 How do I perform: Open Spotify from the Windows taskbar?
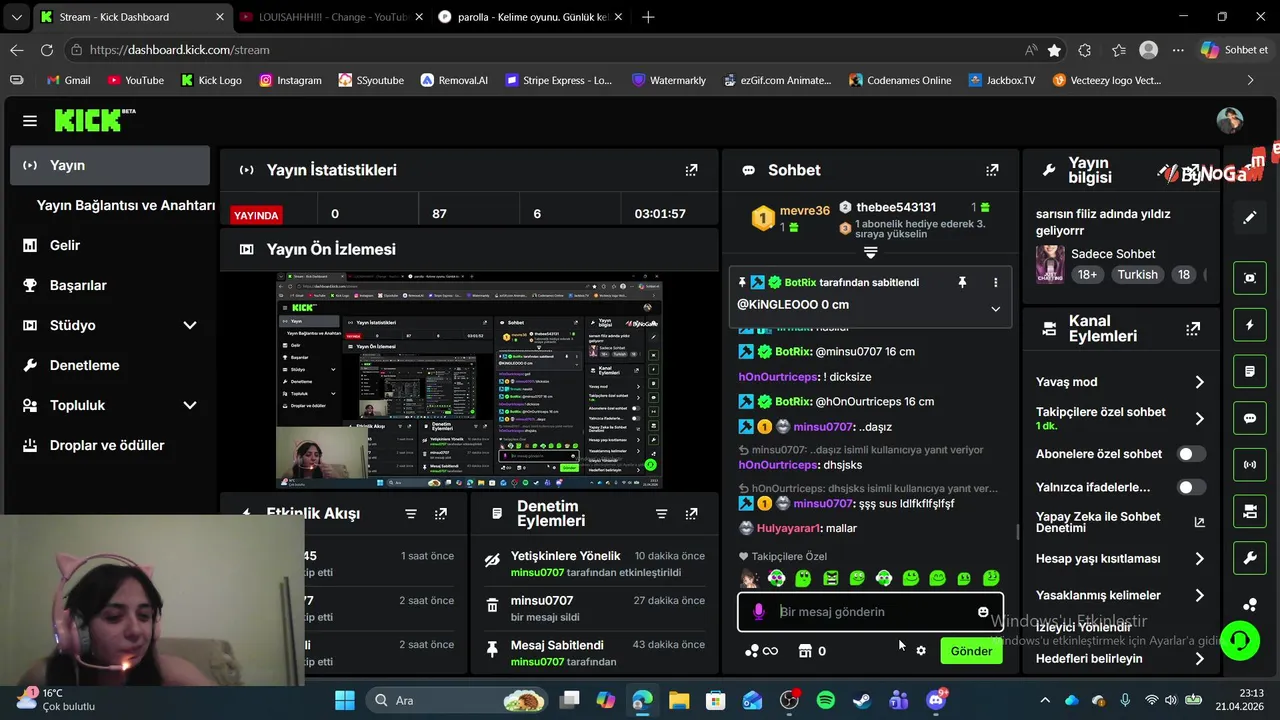point(825,700)
